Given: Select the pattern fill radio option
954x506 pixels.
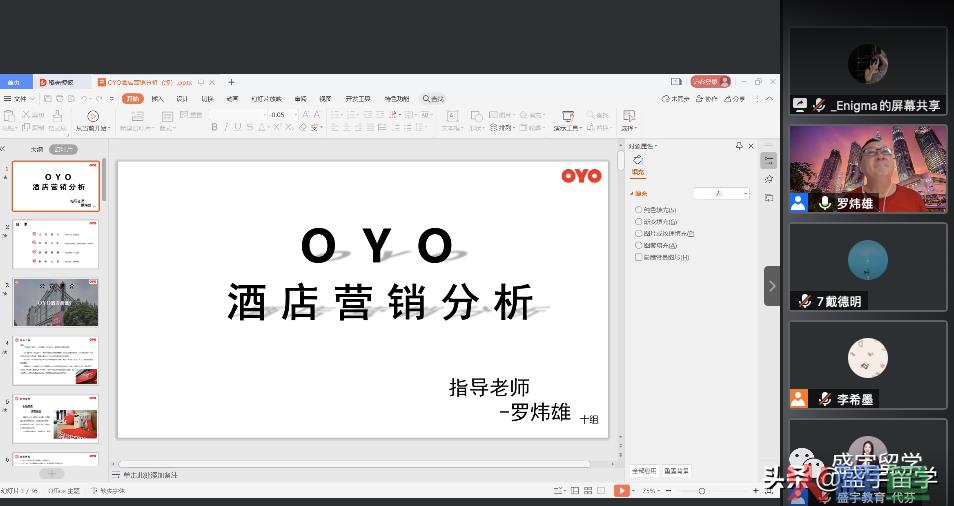Looking at the screenshot, I should coord(638,245).
